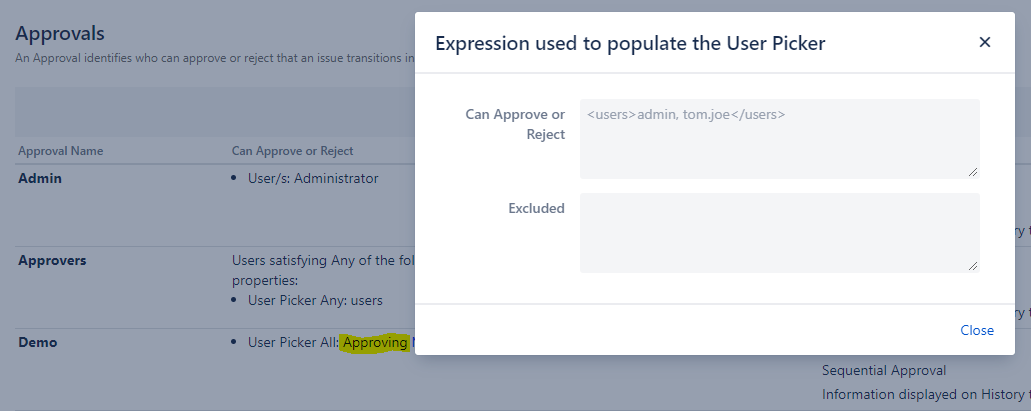Click the Approval Name column header
This screenshot has height=411, width=1031.
pyautogui.click(x=60, y=151)
